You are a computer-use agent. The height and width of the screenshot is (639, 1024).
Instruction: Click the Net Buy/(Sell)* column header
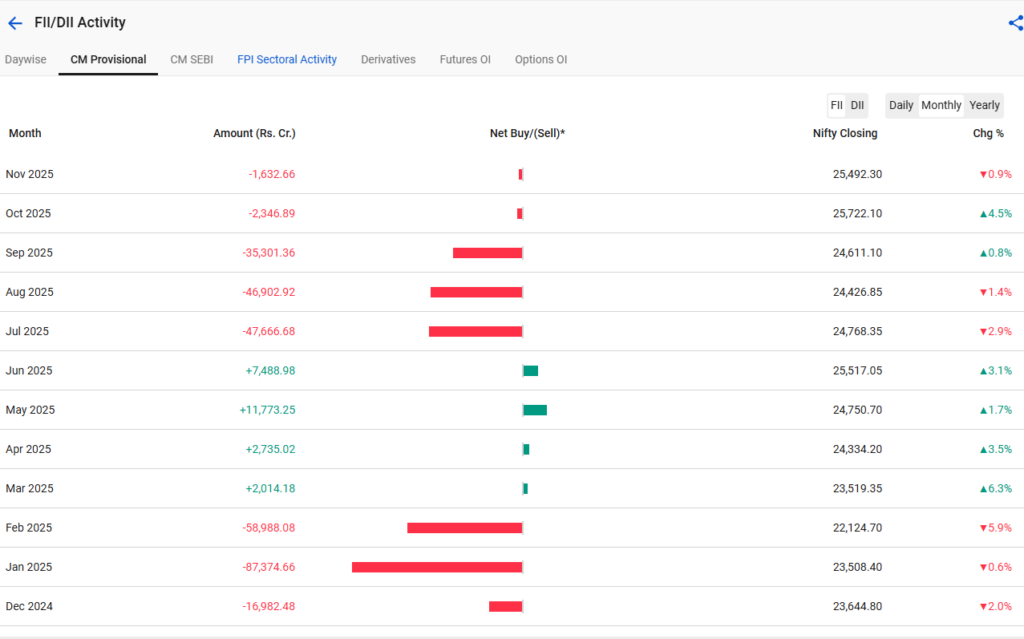click(x=527, y=133)
